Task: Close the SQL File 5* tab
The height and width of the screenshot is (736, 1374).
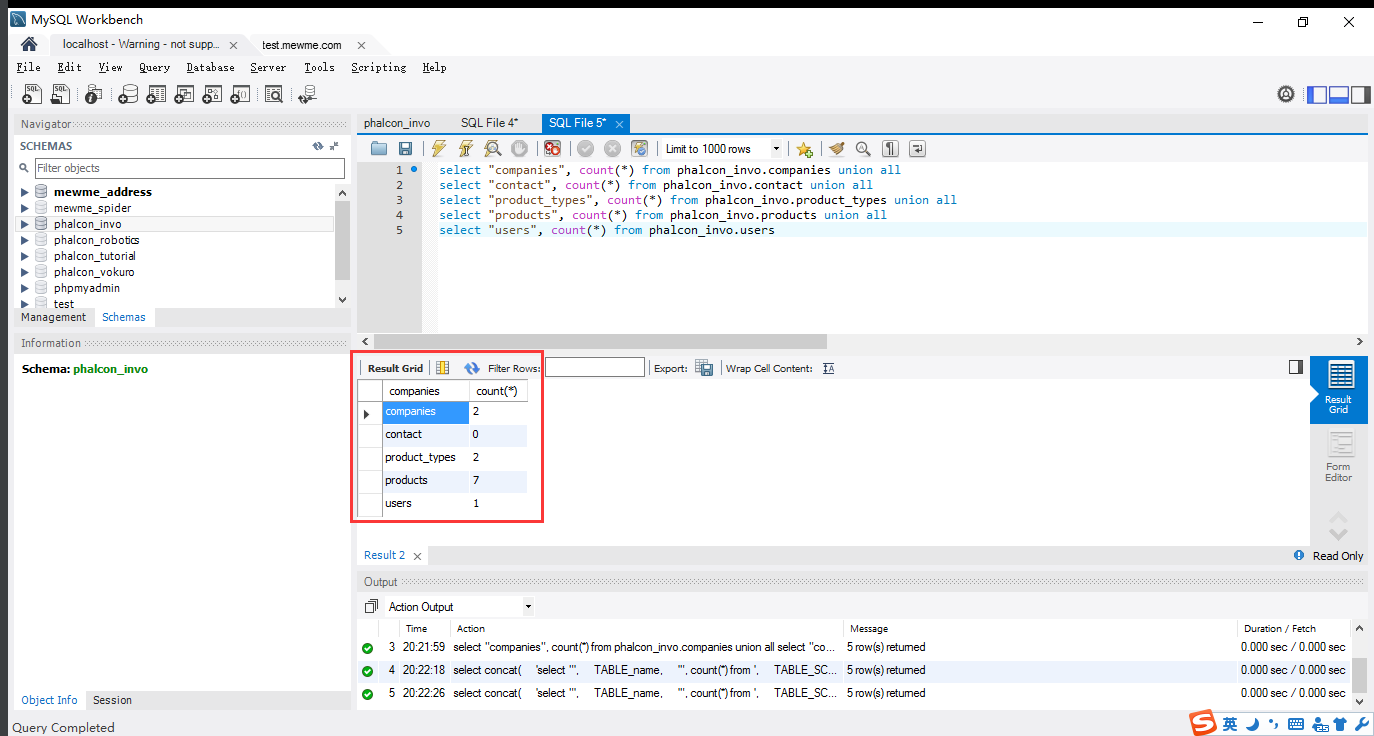Action: (x=619, y=124)
